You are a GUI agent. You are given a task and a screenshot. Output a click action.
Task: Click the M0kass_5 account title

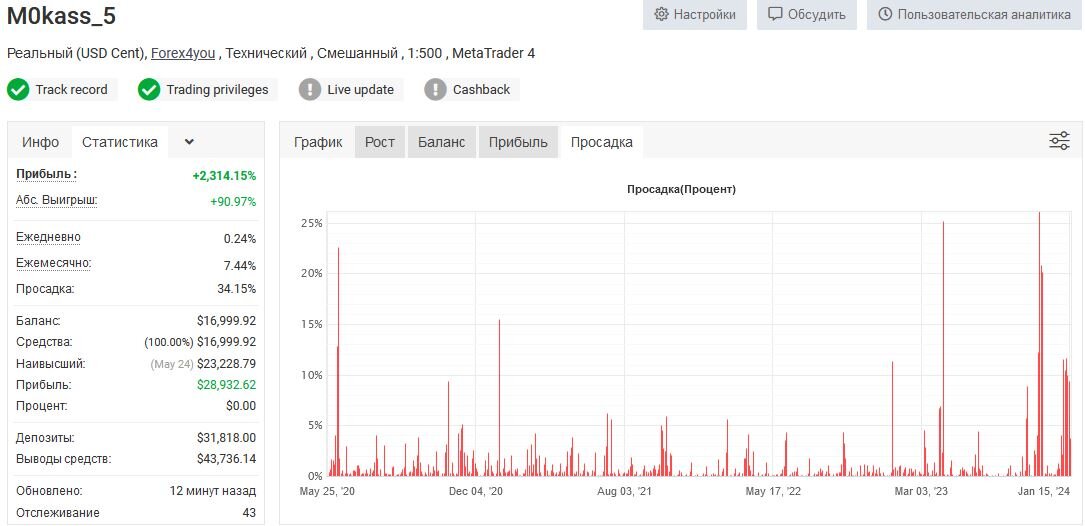pos(62,17)
